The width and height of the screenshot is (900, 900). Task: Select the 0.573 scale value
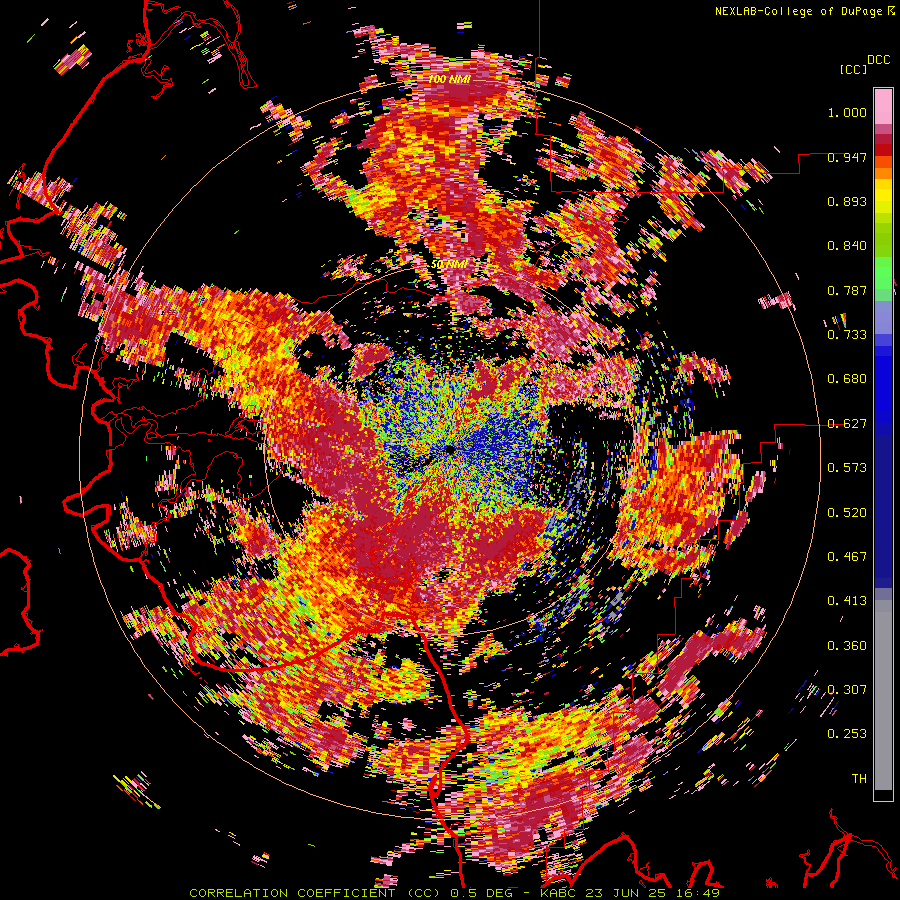tap(847, 468)
